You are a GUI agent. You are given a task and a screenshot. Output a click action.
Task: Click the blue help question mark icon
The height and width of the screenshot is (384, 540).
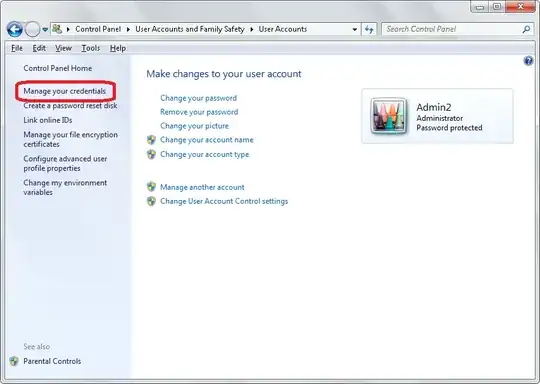[x=528, y=61]
